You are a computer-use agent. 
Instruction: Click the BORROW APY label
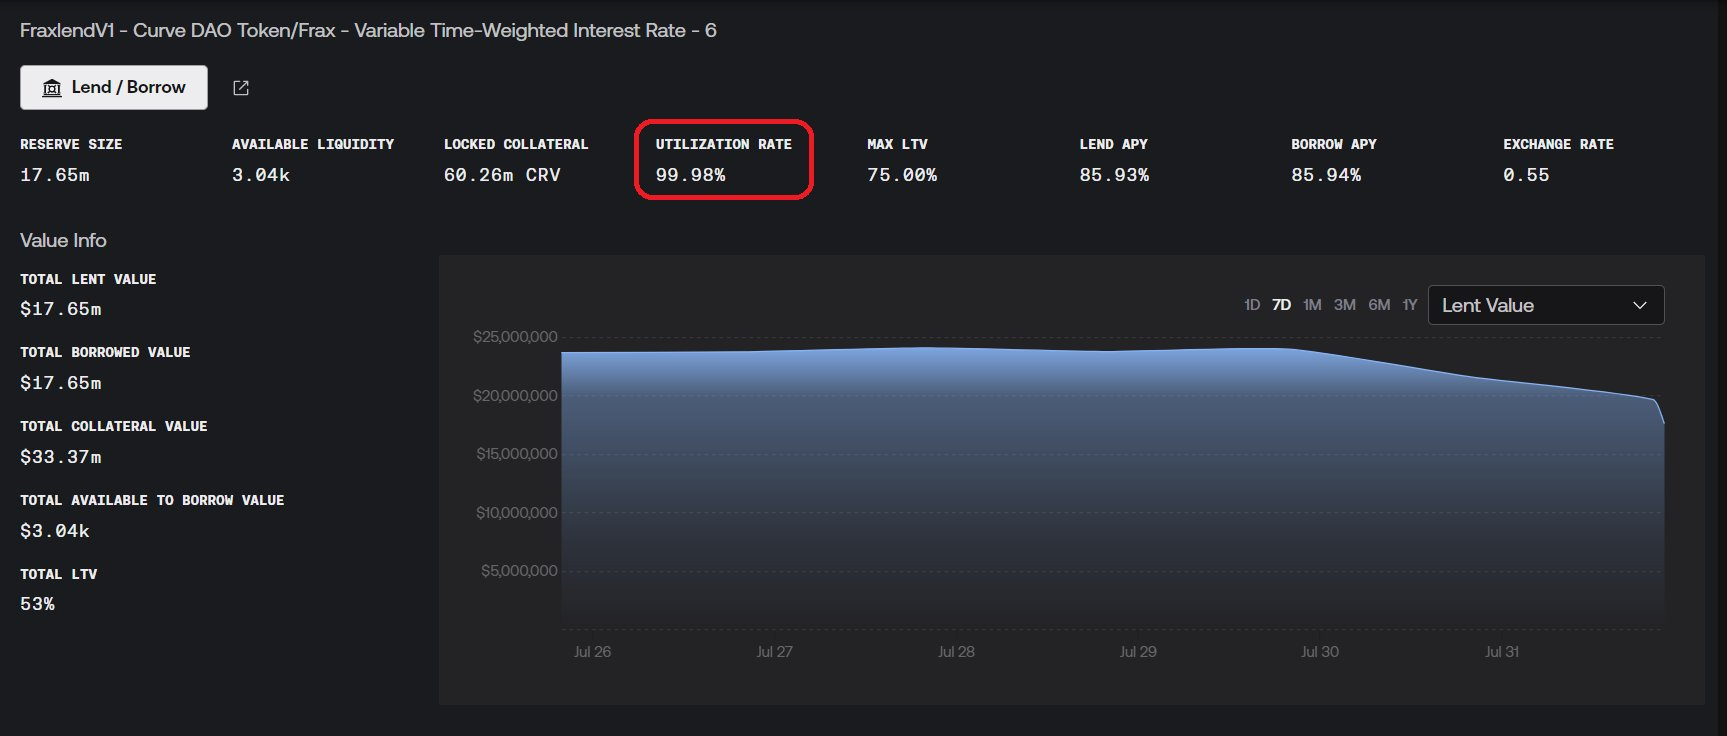pos(1334,144)
